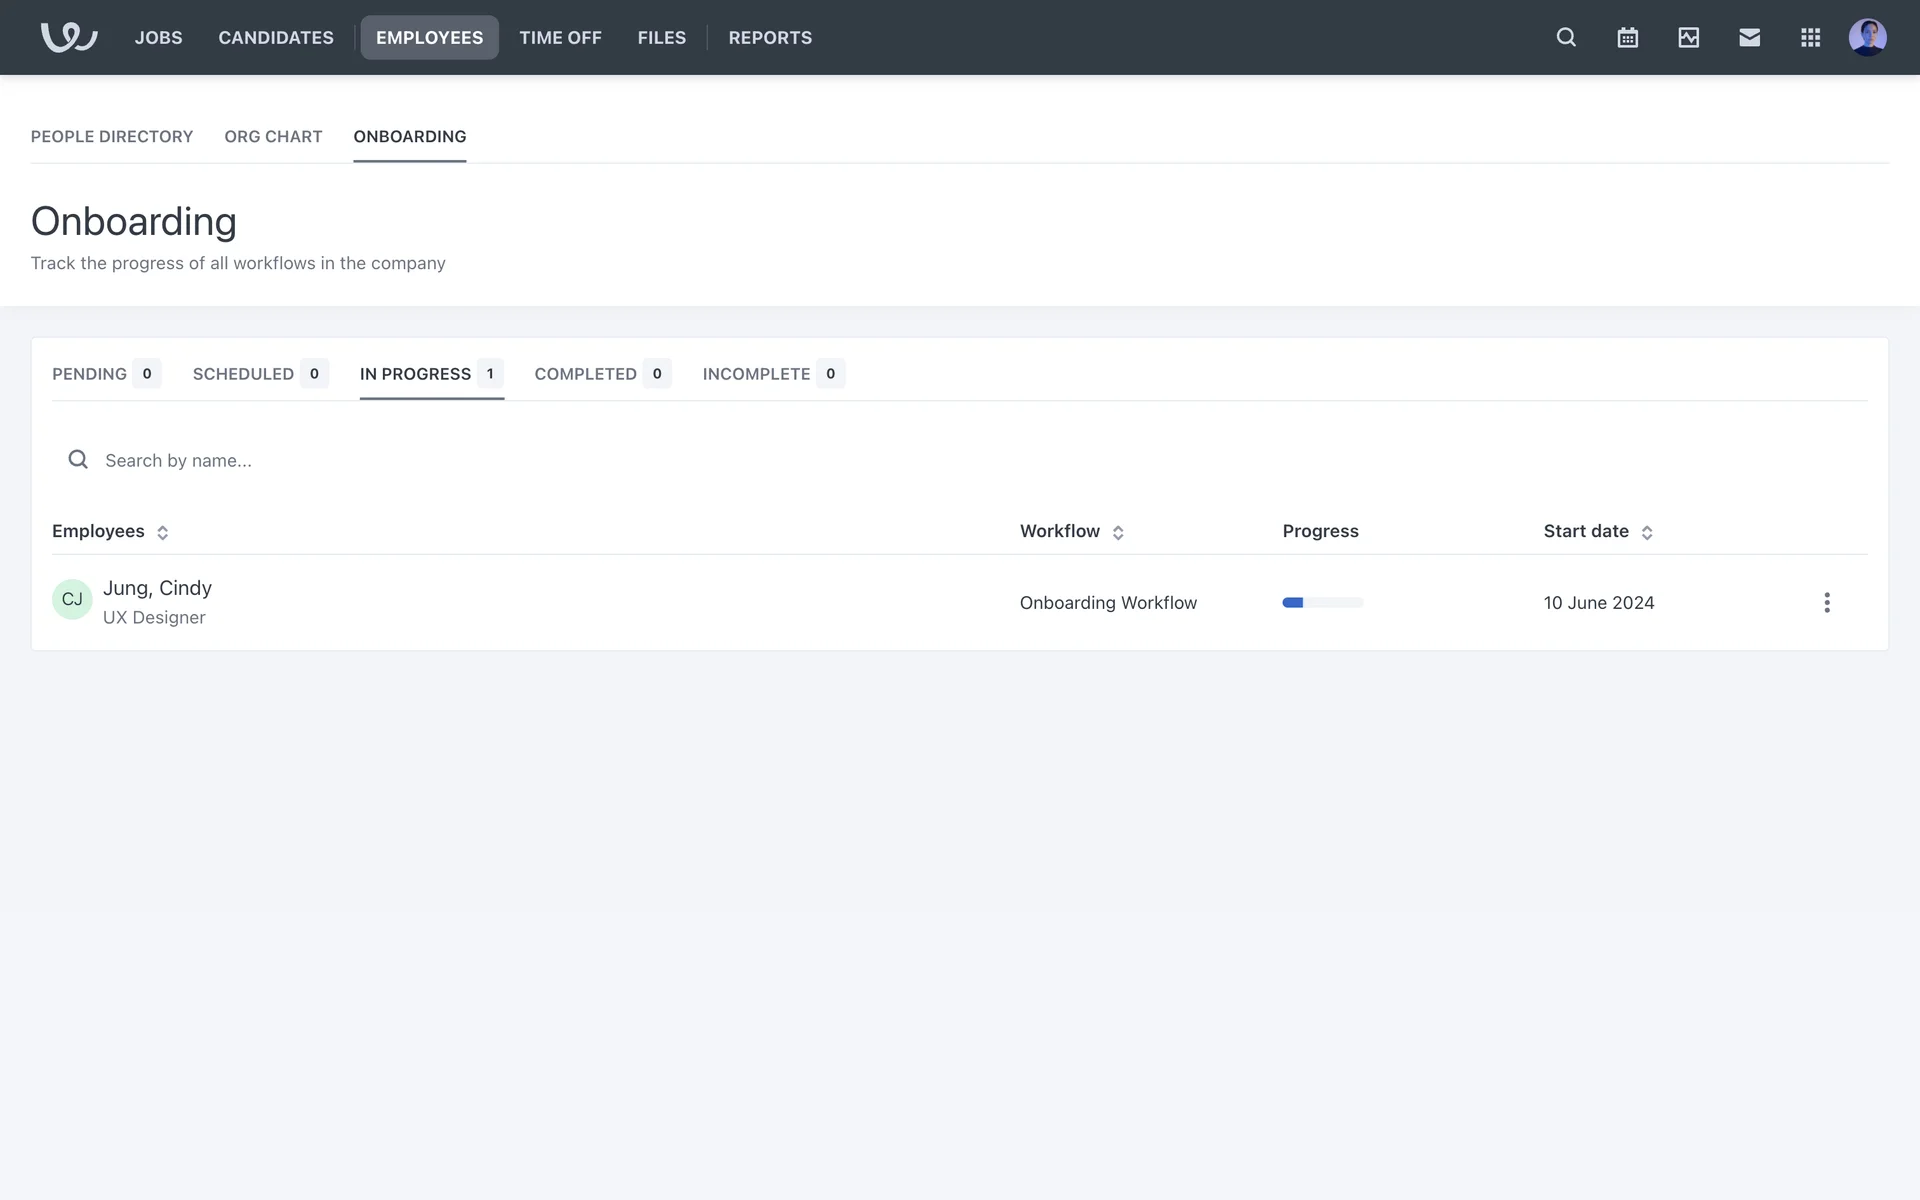
Task: Click the Workable logo icon
Action: (x=68, y=37)
